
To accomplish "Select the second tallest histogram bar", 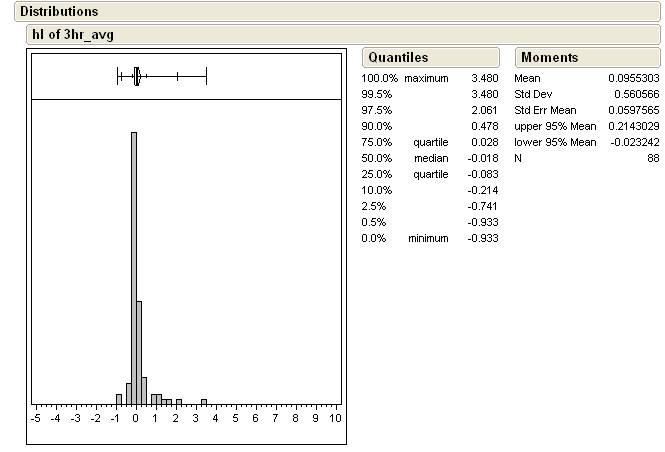I will click(139, 352).
